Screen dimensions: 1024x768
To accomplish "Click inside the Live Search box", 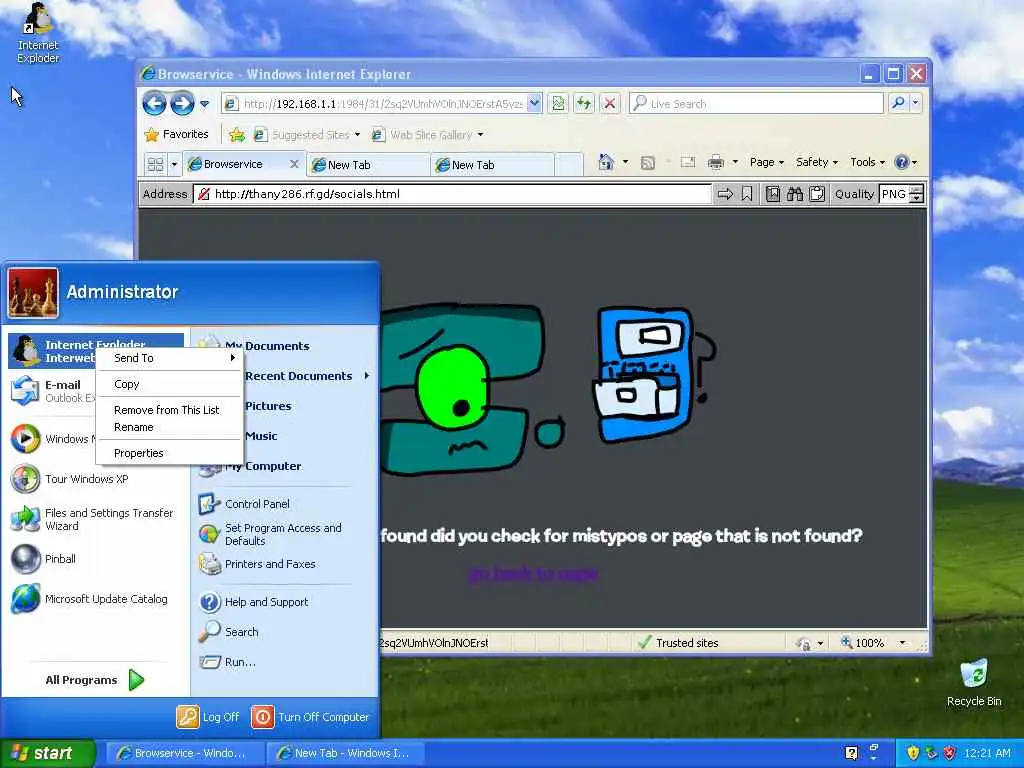I will (758, 103).
